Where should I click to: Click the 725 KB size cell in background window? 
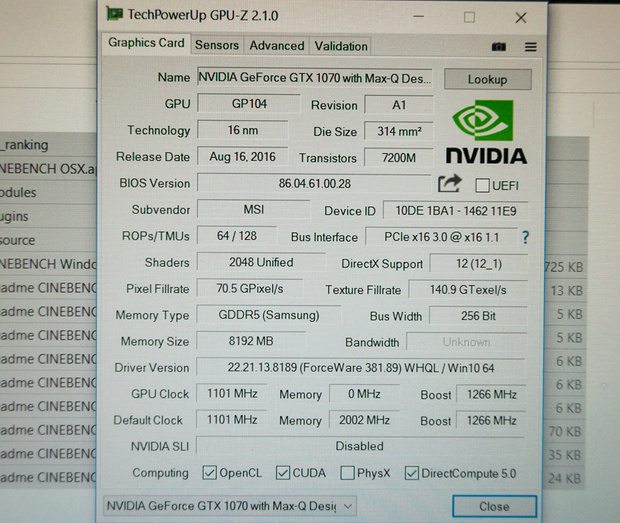point(564,267)
